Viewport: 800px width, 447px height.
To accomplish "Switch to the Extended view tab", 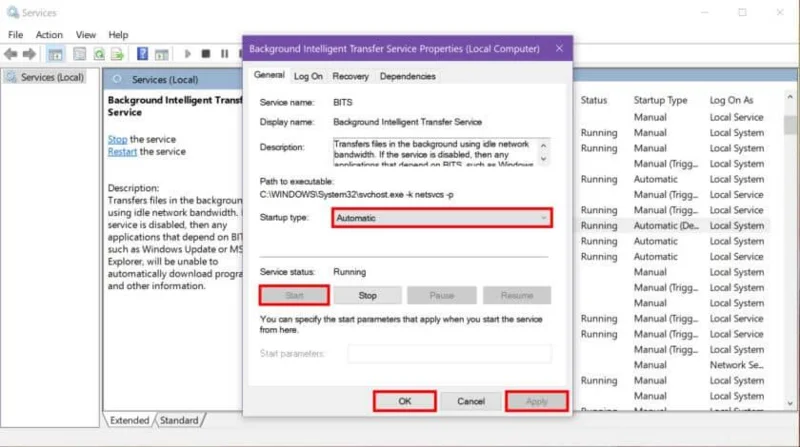I will point(130,420).
